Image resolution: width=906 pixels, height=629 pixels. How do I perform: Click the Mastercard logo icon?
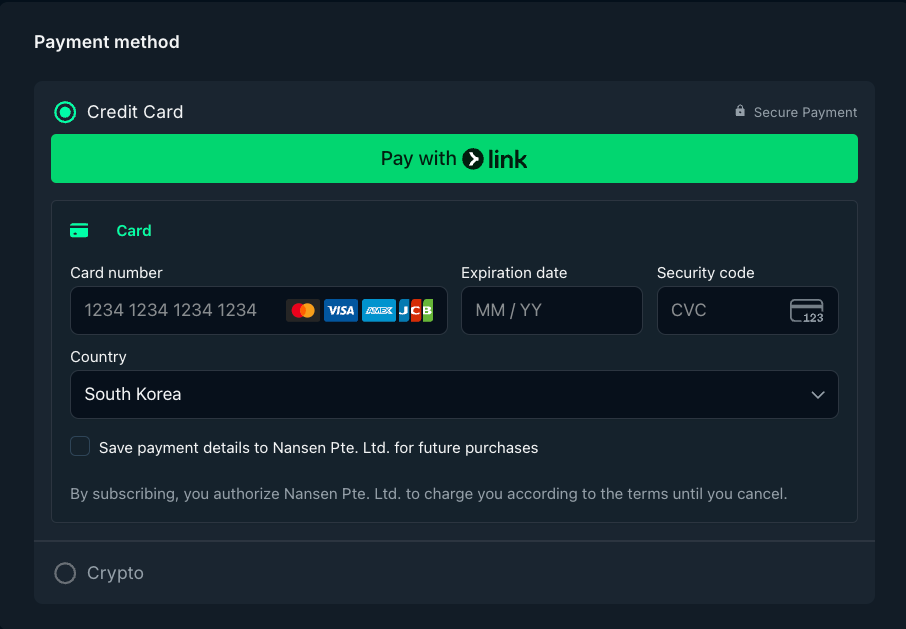pos(303,311)
